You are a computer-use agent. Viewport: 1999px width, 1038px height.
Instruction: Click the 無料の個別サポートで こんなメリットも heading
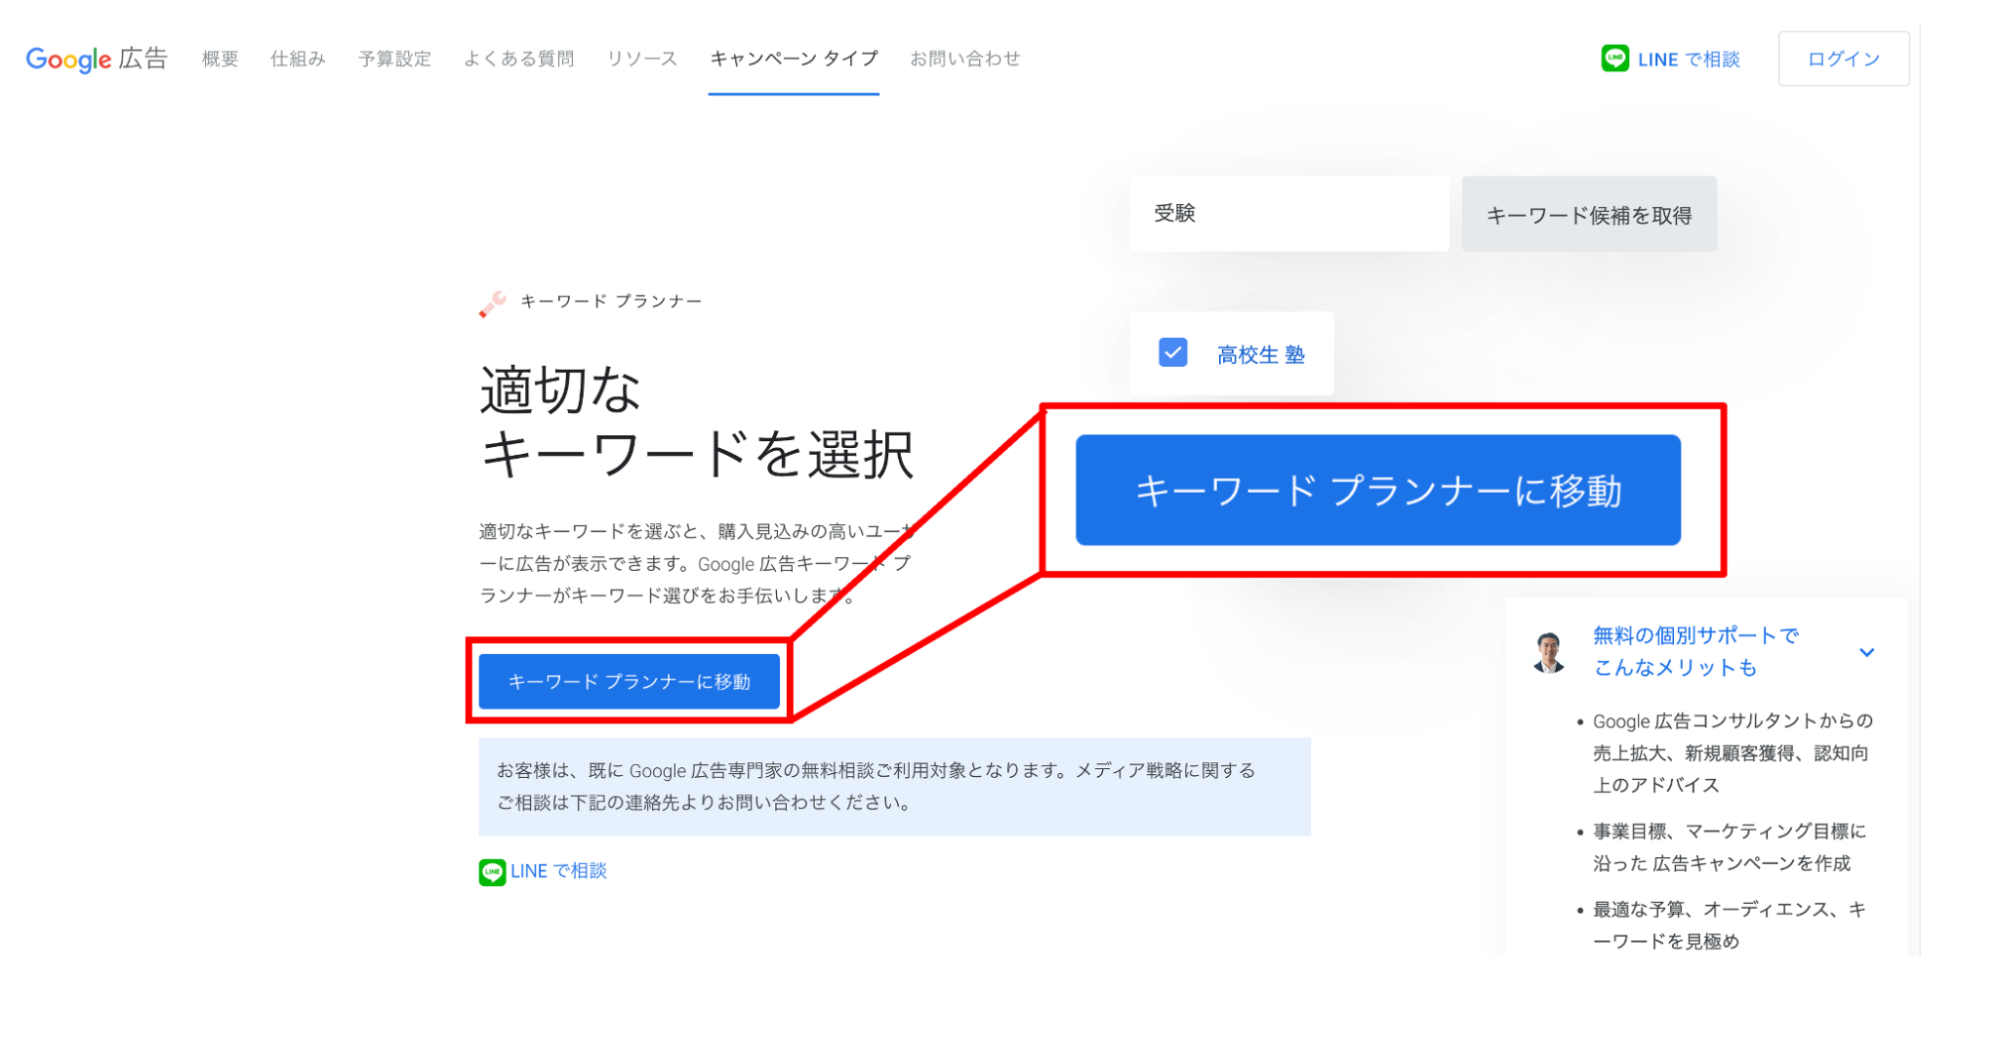pos(1695,651)
